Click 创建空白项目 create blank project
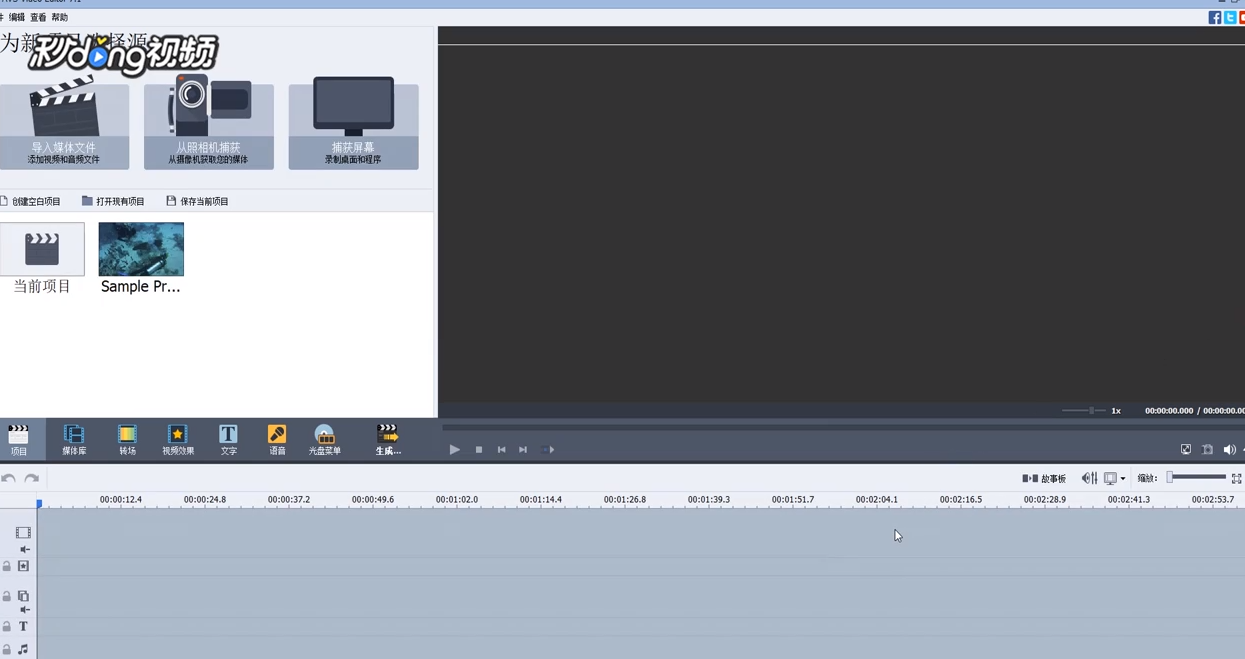This screenshot has height=659, width=1245. click(31, 201)
